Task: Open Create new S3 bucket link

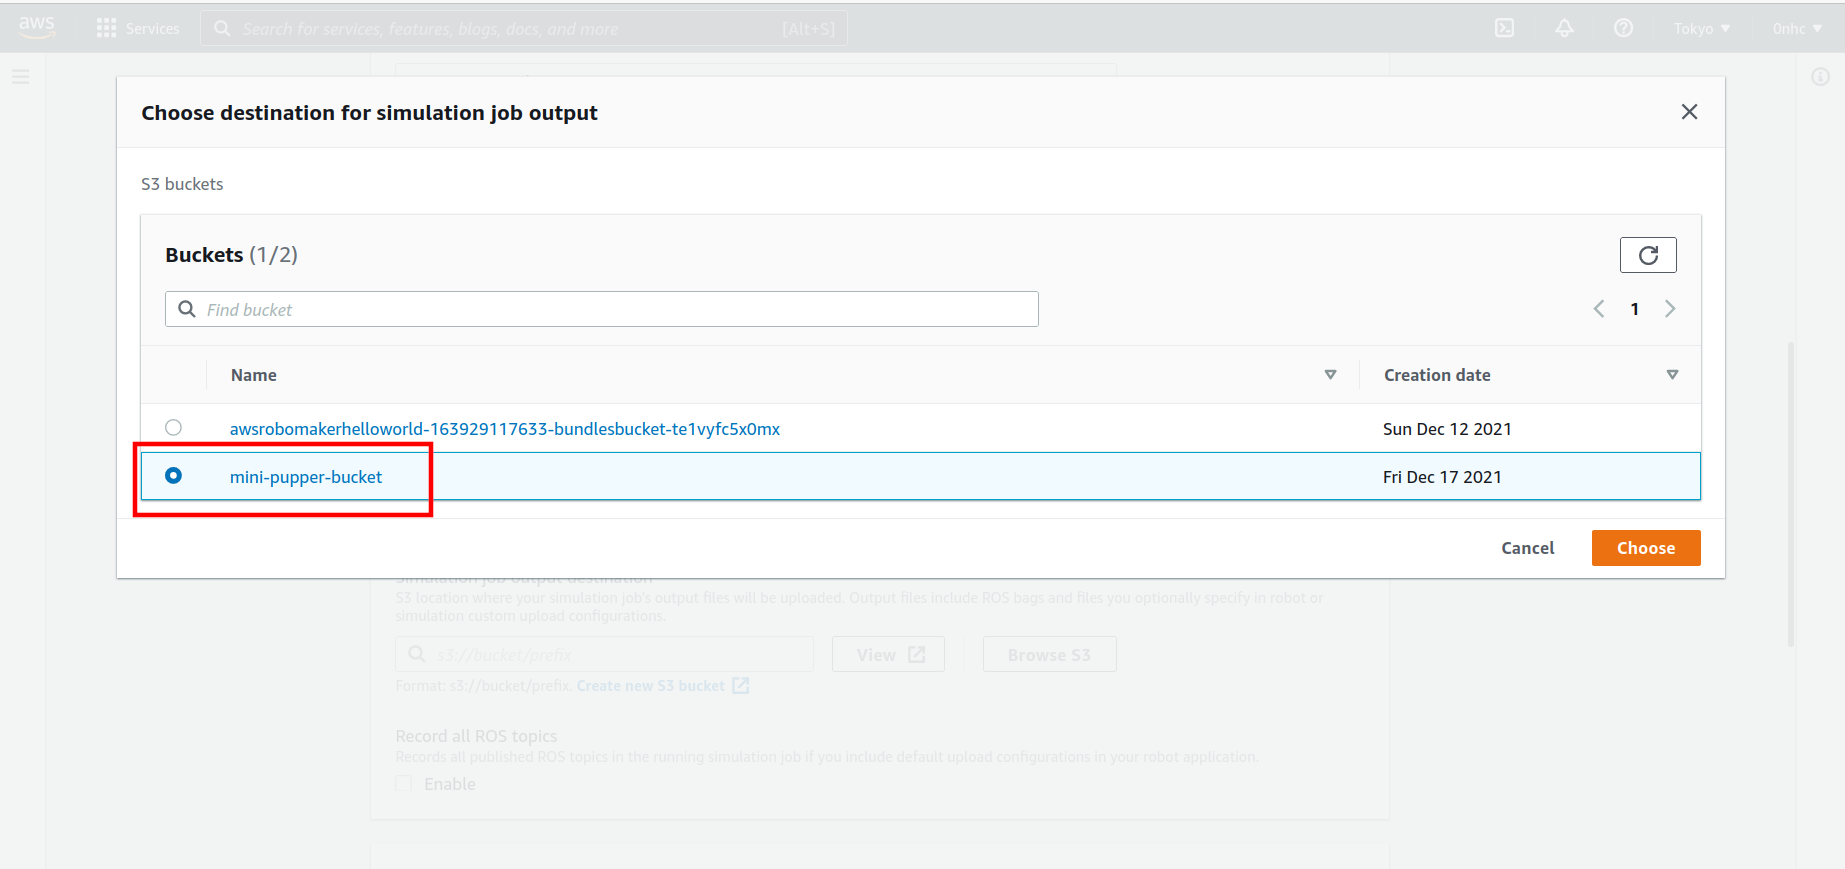Action: (662, 686)
